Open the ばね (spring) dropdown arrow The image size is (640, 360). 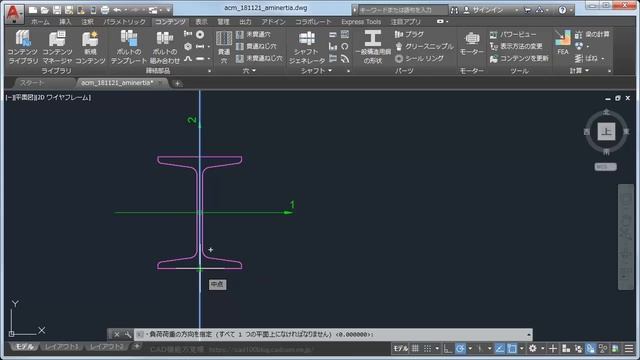pos(602,59)
